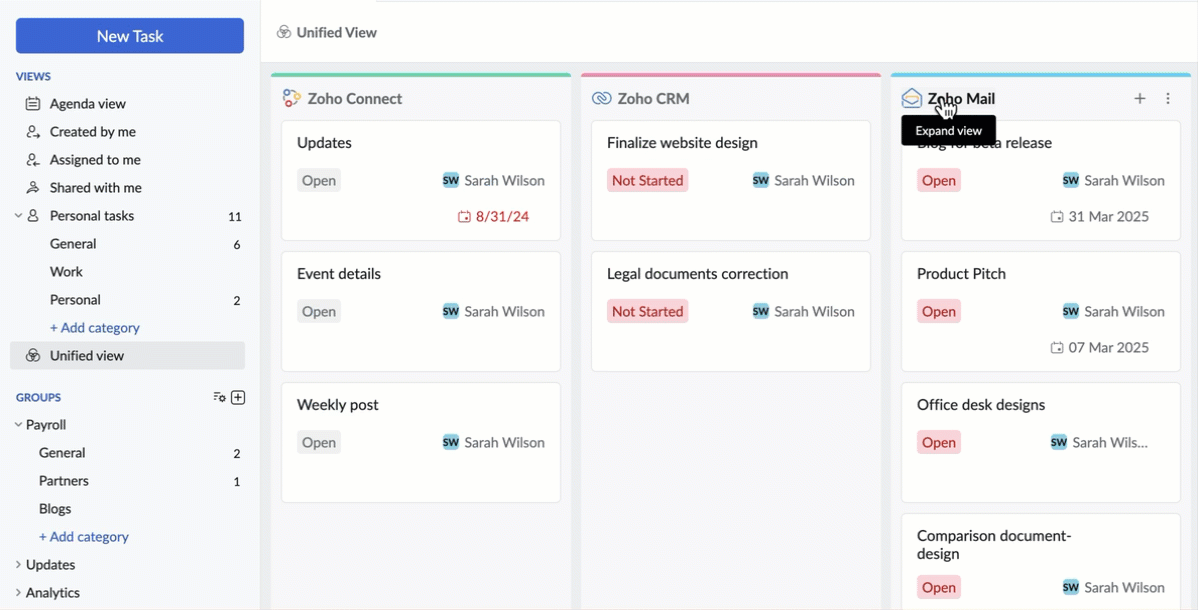1198x610 pixels.
Task: Click Not Started on Finalize website design
Action: pyautogui.click(x=648, y=180)
